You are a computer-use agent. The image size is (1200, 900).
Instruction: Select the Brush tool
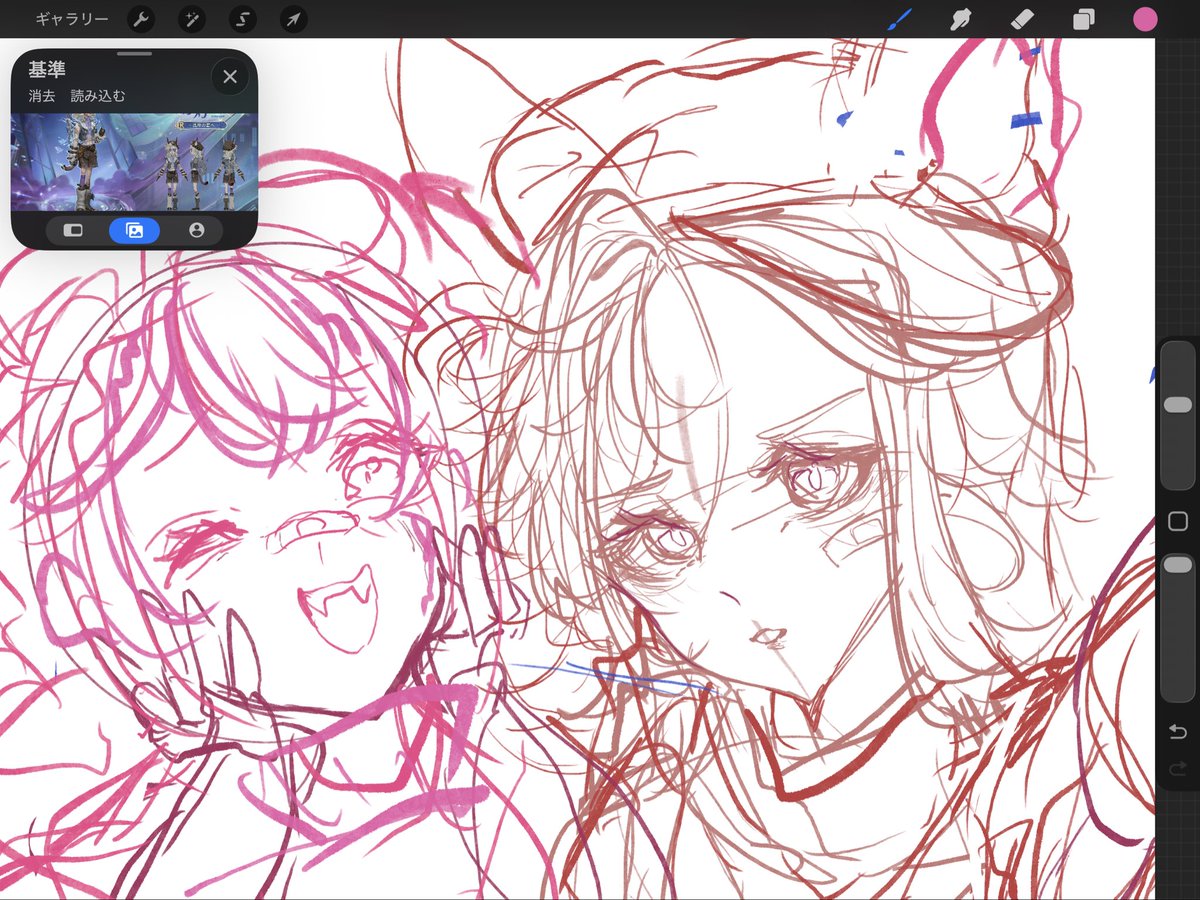(x=900, y=19)
